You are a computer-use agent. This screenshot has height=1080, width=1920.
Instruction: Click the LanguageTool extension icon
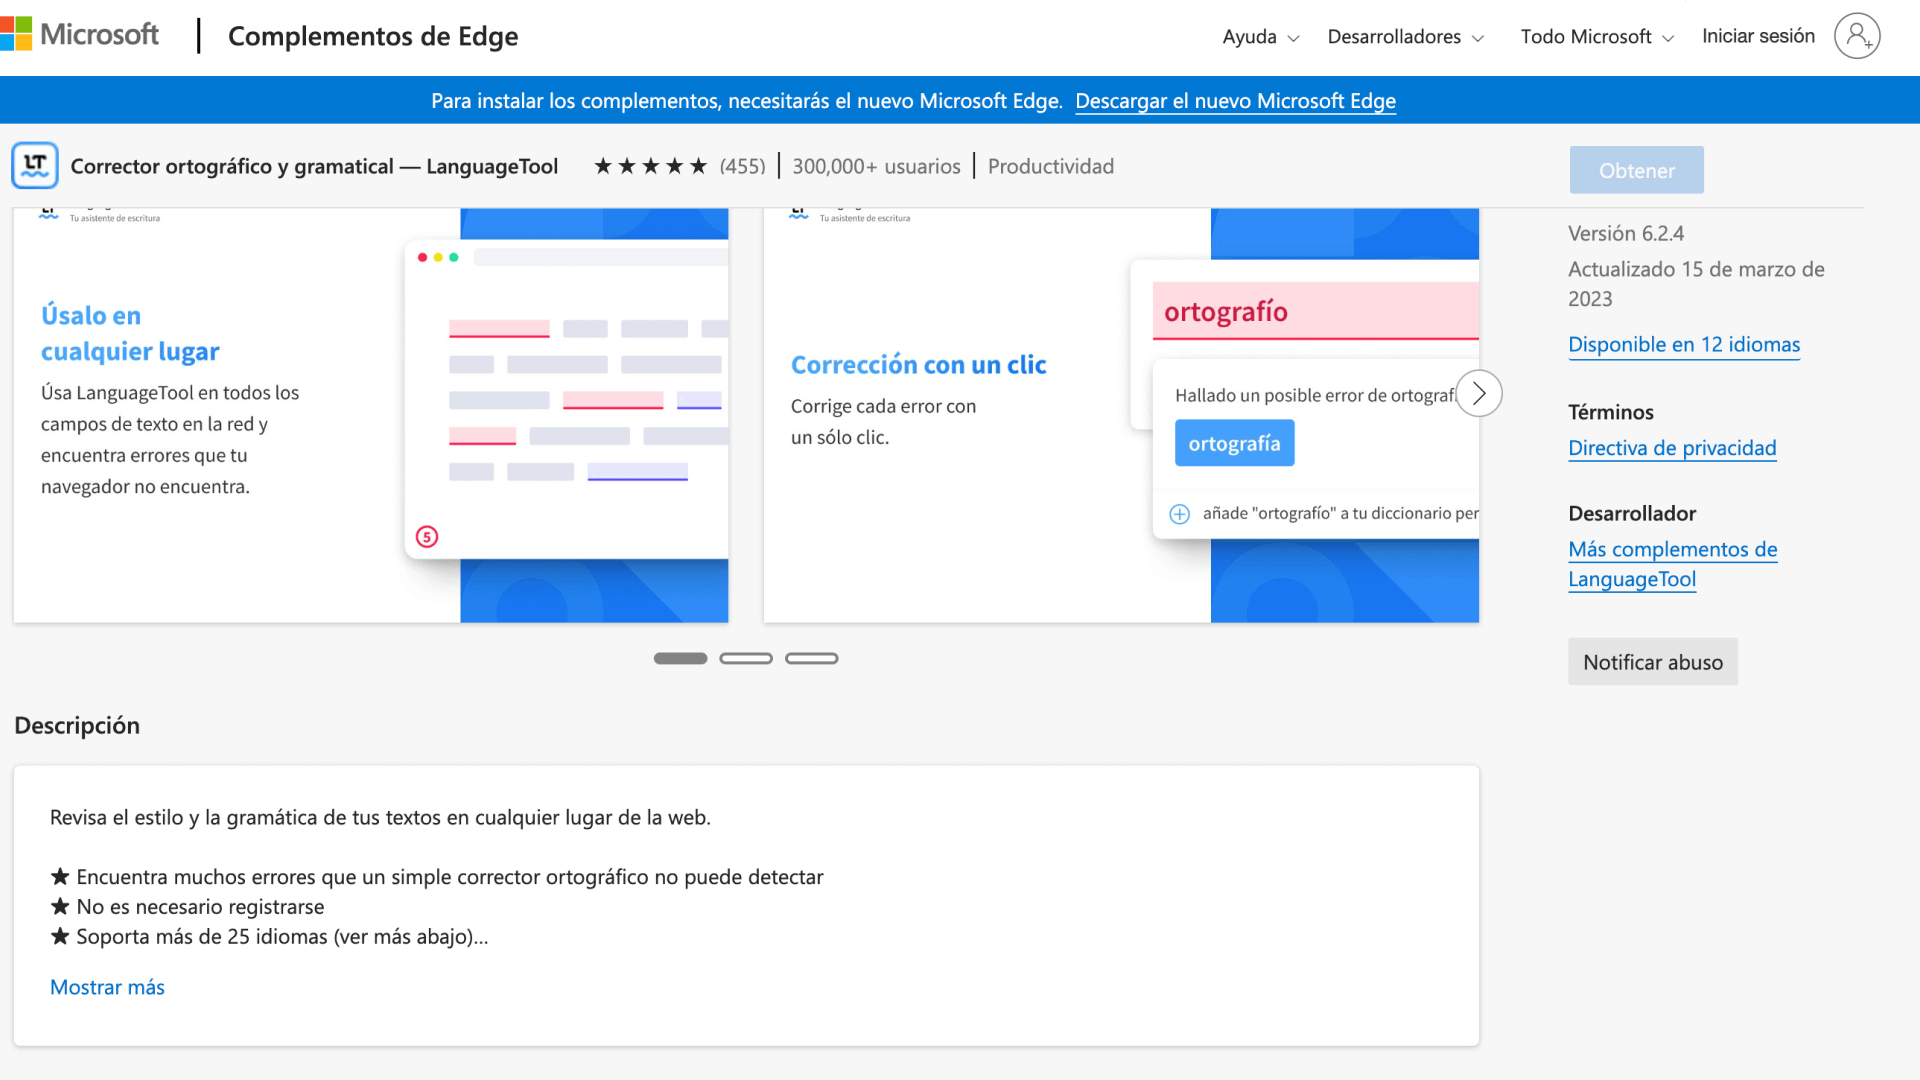(x=35, y=166)
